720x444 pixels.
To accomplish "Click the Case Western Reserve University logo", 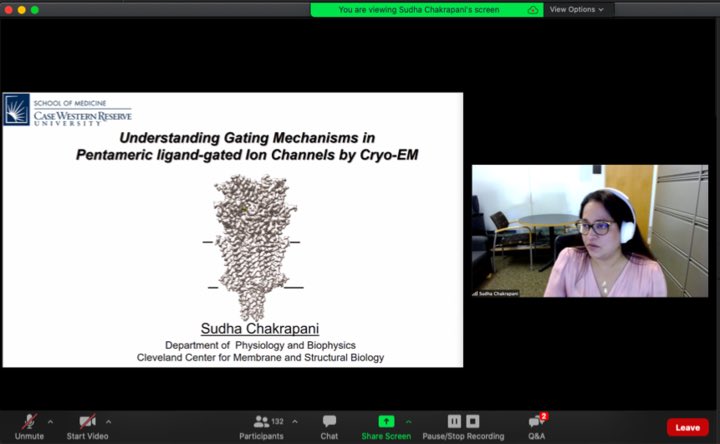I will pyautogui.click(x=68, y=110).
